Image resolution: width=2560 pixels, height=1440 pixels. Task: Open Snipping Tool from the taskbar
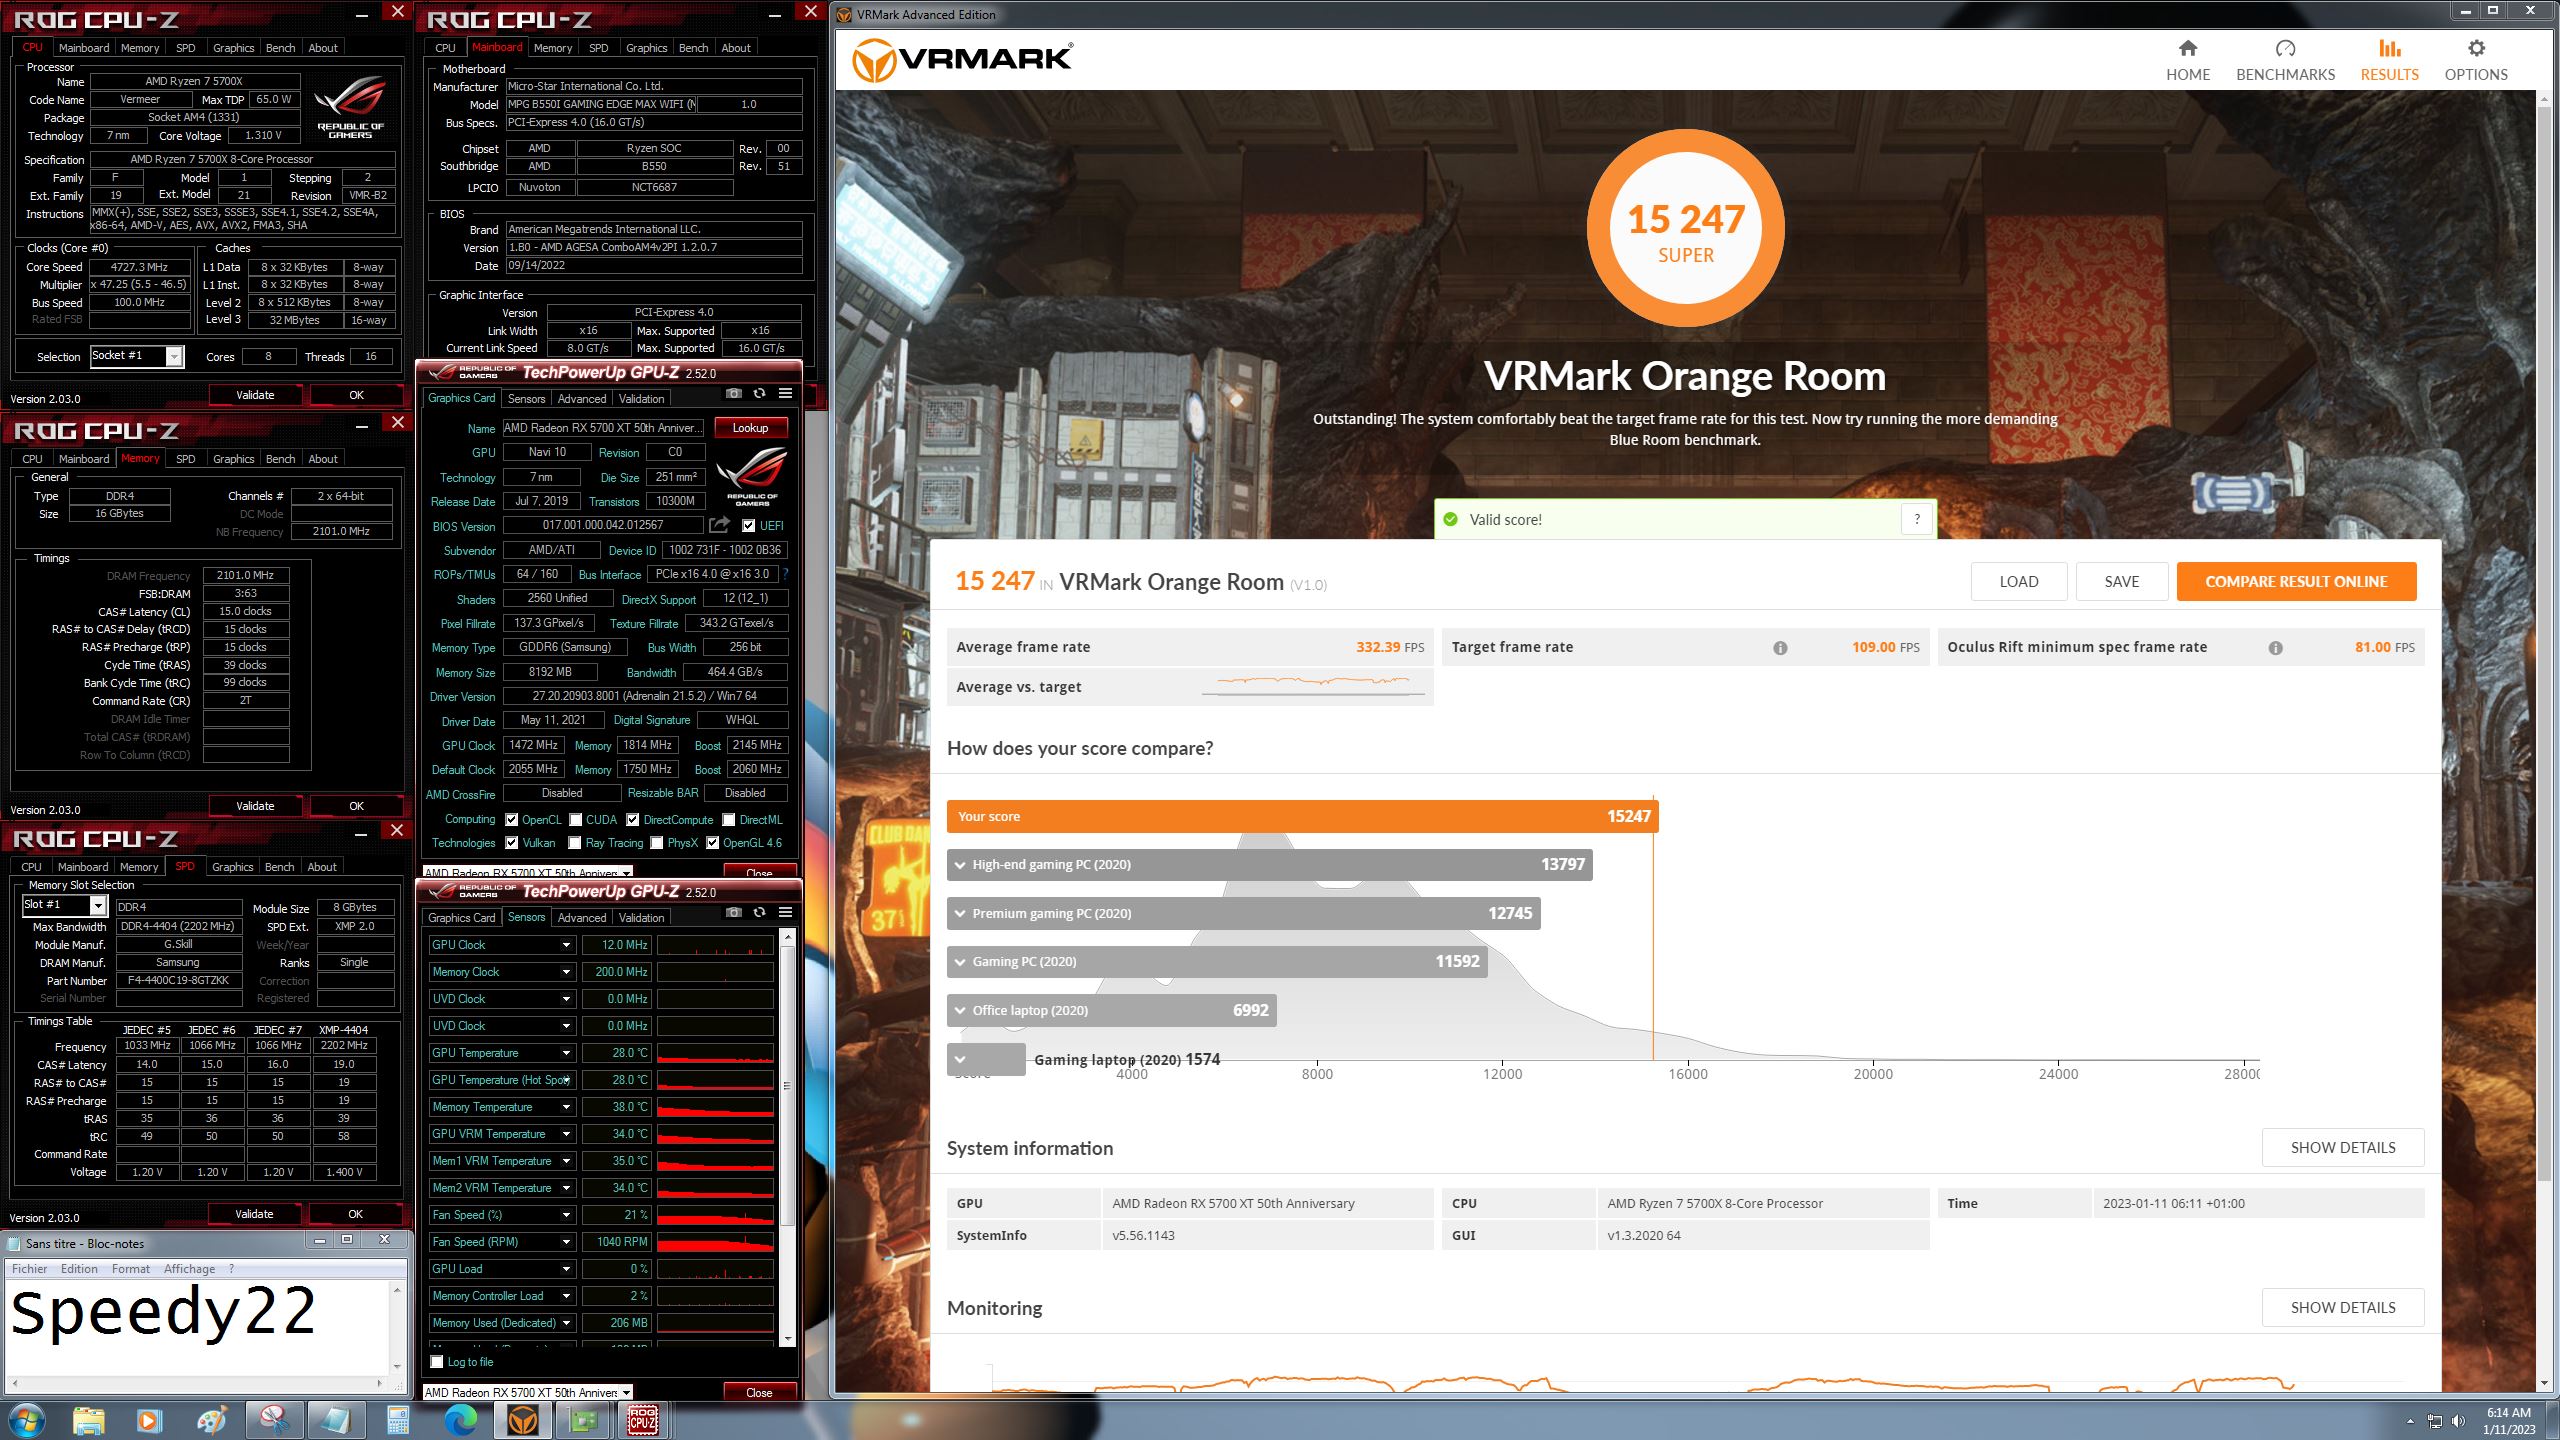pyautogui.click(x=274, y=1419)
